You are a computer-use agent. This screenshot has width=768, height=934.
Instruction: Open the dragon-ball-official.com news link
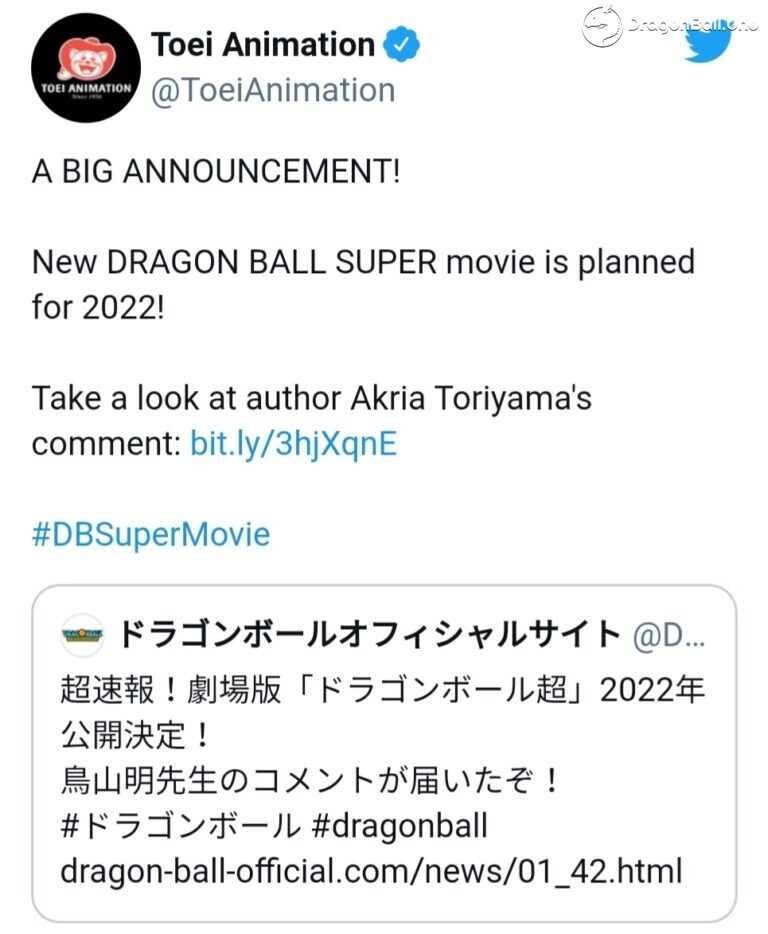(371, 871)
